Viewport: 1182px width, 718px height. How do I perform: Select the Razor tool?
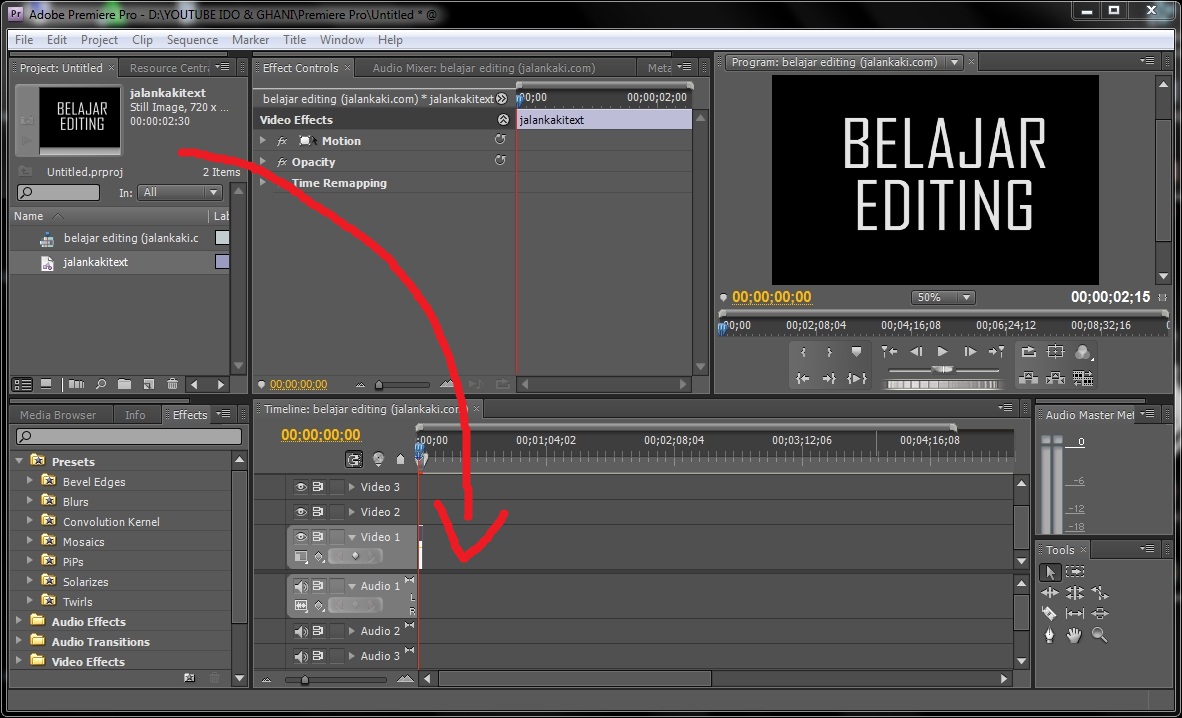1051,613
